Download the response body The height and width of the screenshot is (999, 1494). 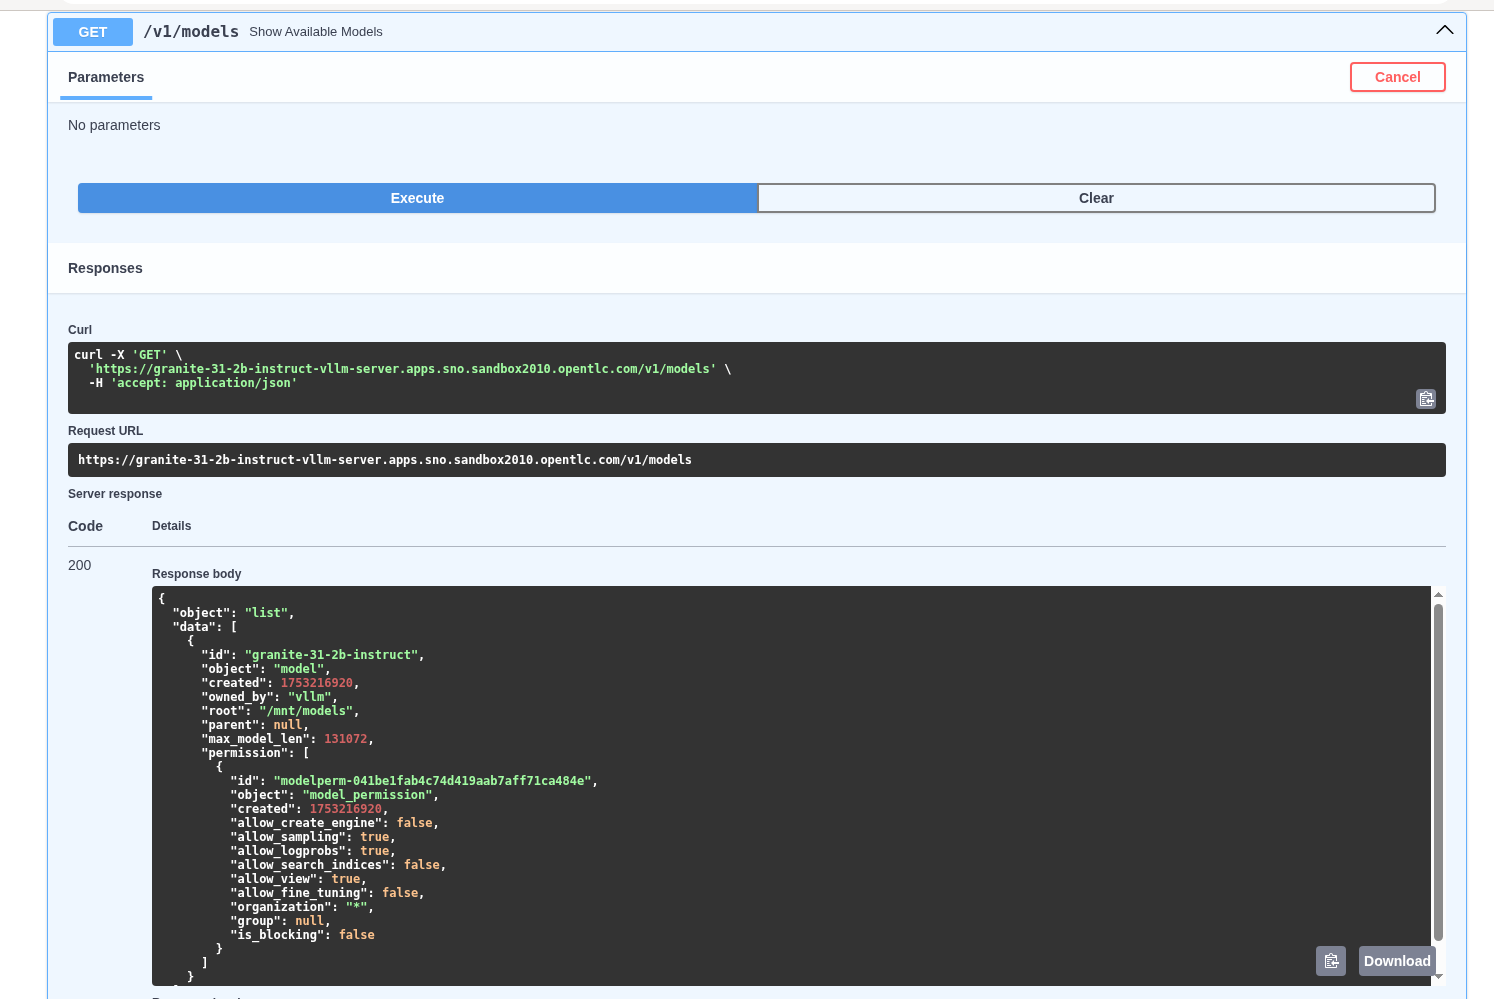tap(1397, 961)
